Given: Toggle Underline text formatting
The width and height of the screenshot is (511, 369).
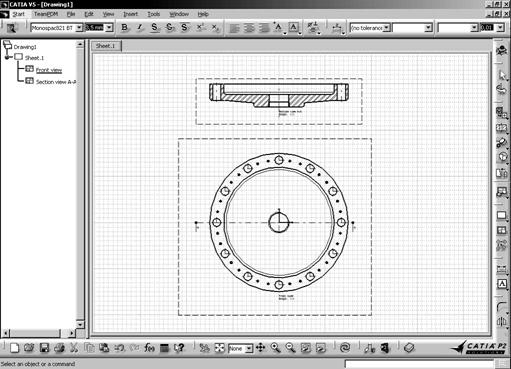Looking at the screenshot, I should tap(154, 28).
